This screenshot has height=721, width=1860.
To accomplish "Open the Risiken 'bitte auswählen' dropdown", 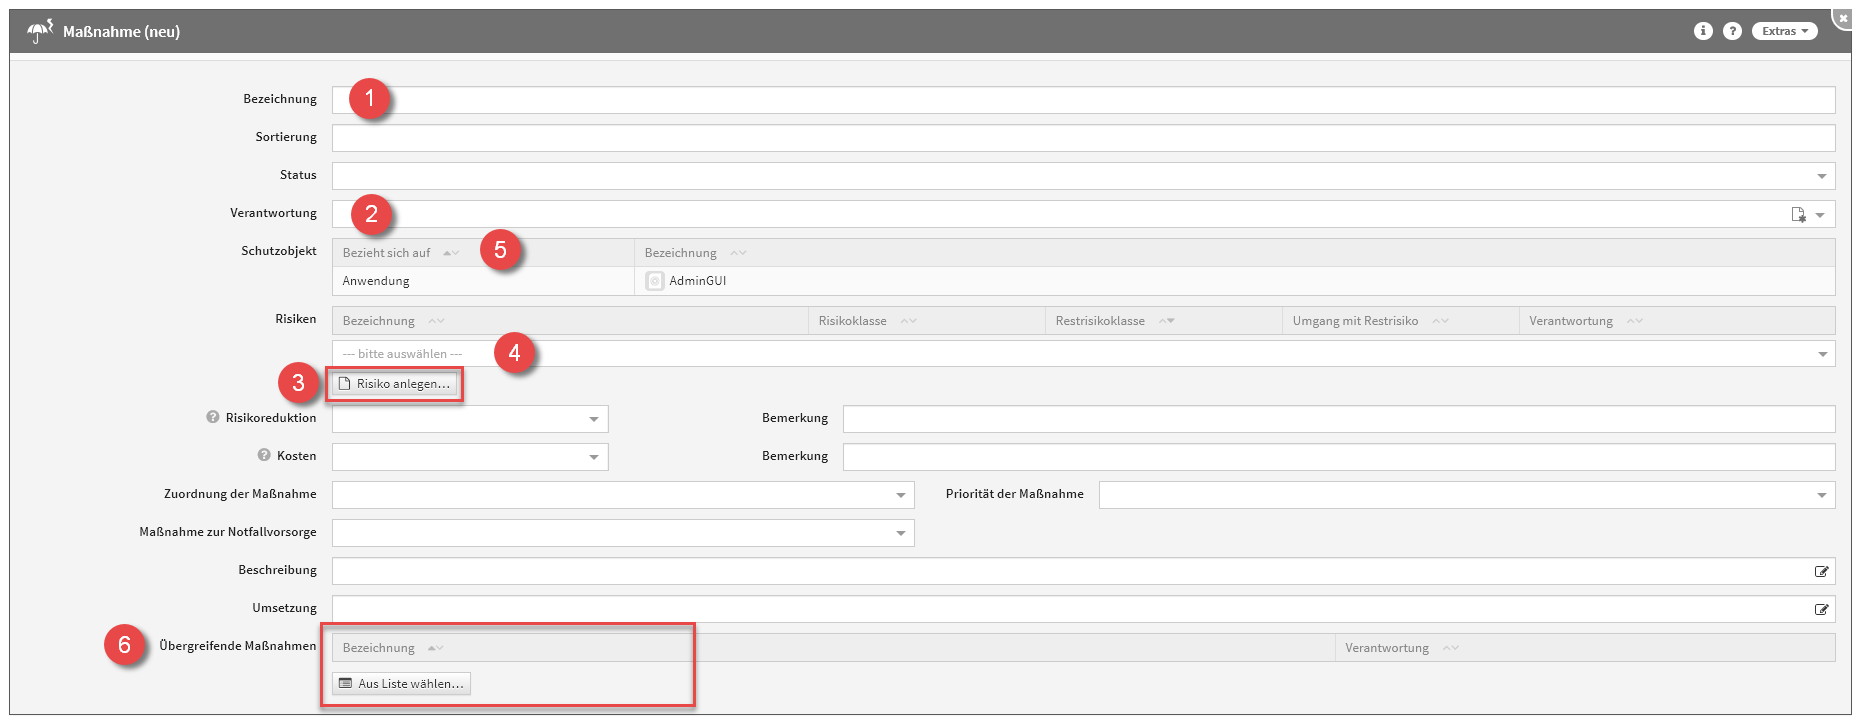I will [1821, 354].
